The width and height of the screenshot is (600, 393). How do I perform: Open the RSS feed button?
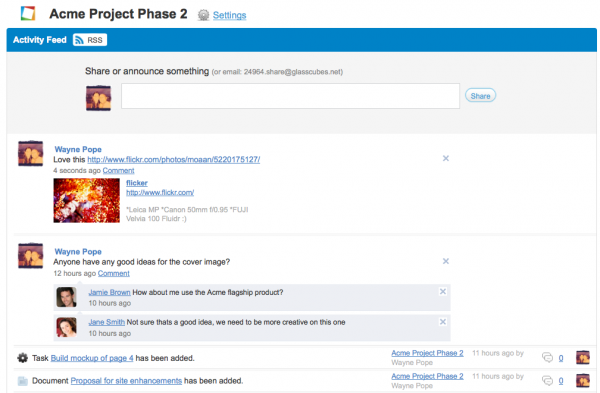(90, 40)
